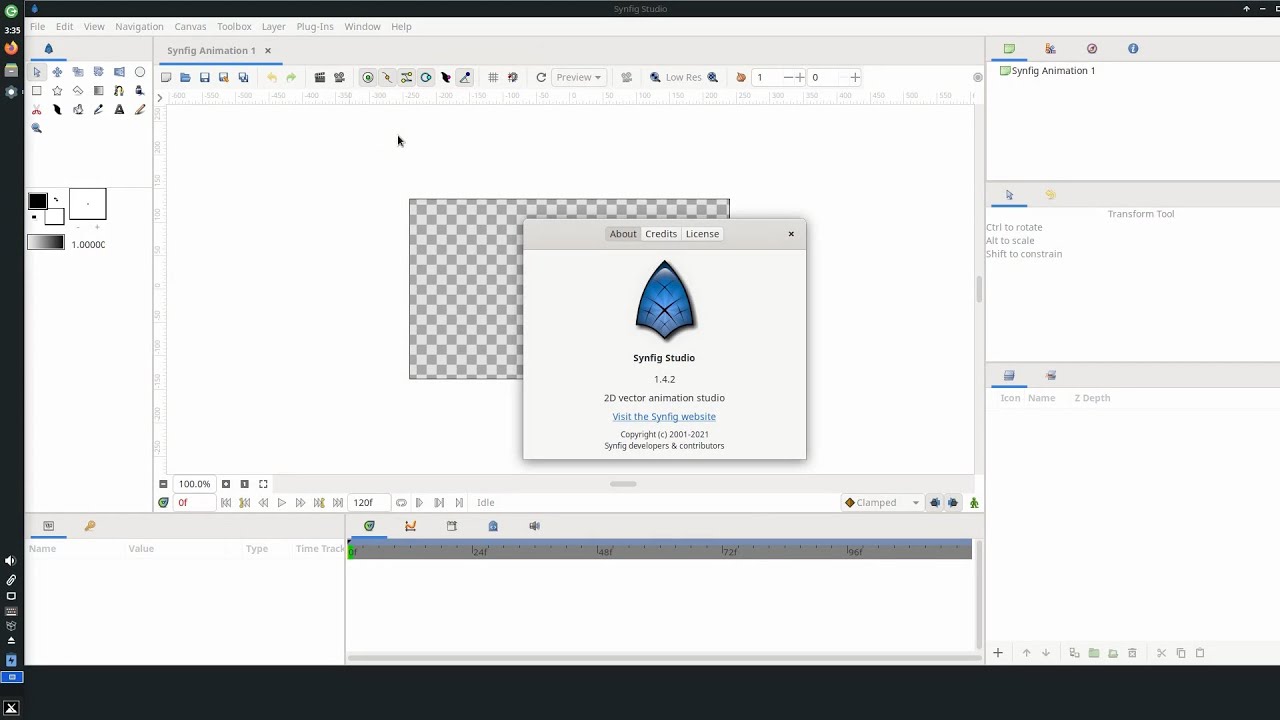Viewport: 1280px width, 720px height.
Task: Select the Smooth Move tool
Action: point(57,72)
